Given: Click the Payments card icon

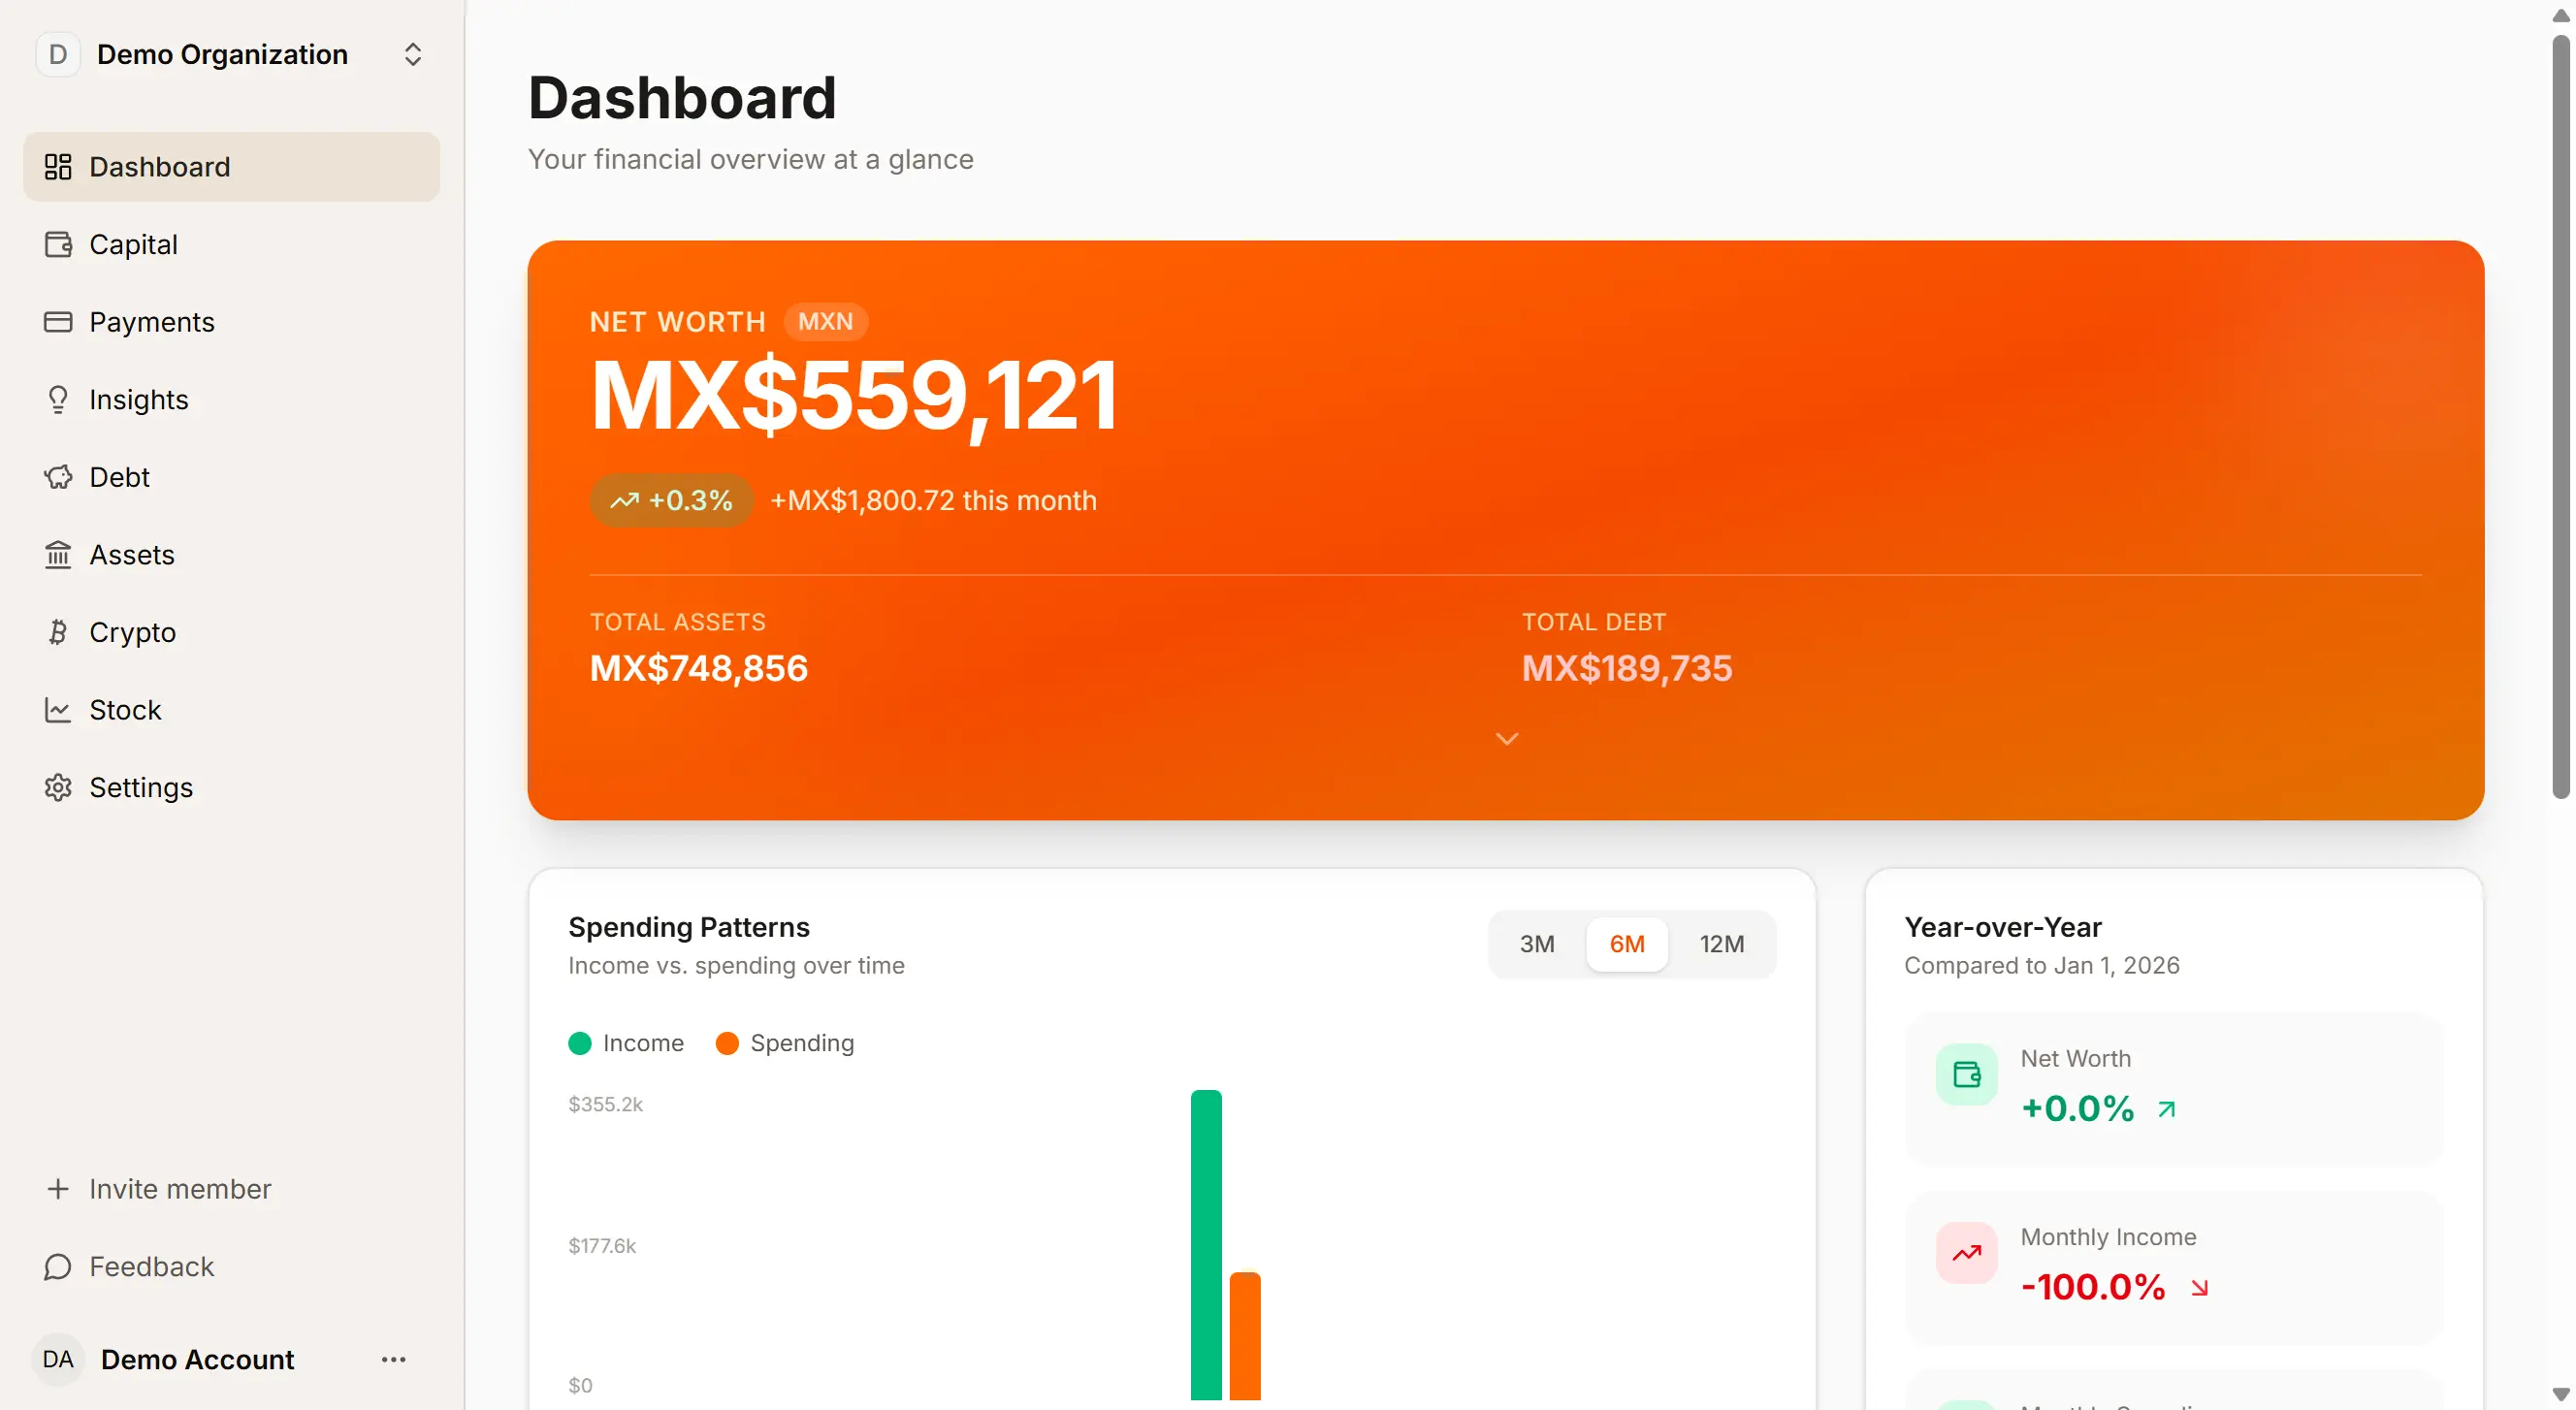Looking at the screenshot, I should [x=58, y=322].
